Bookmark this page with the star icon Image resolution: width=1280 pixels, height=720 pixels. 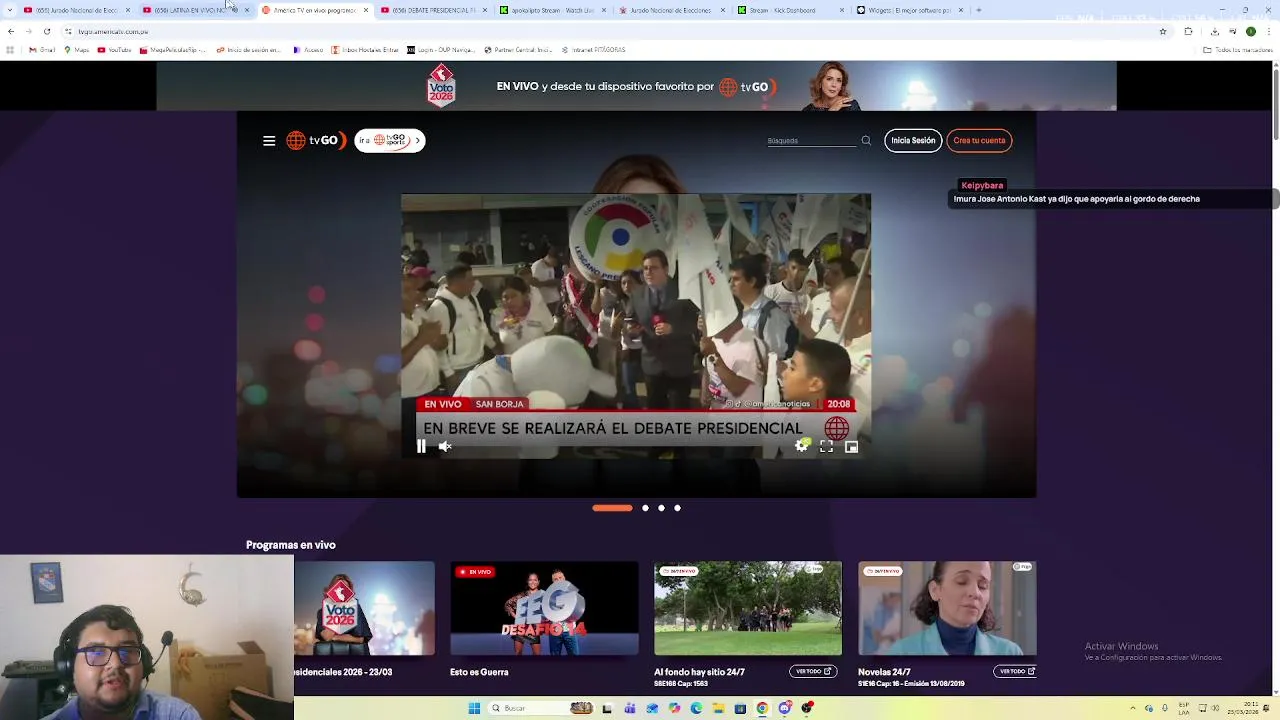(1163, 31)
